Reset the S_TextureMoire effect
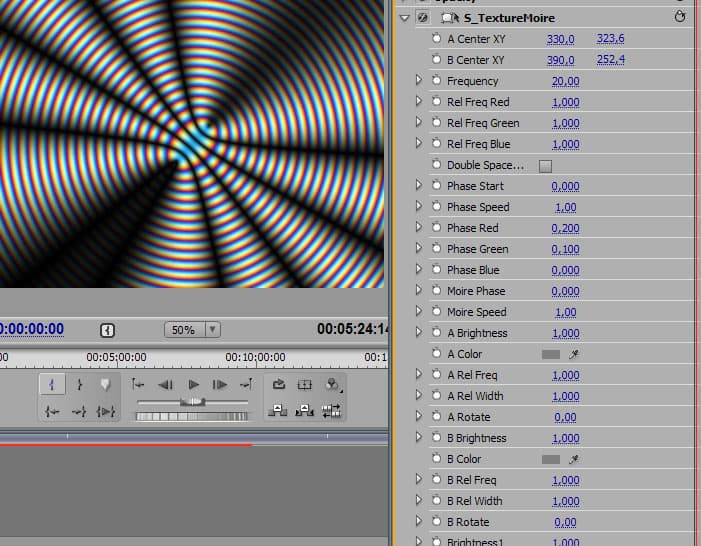 (680, 17)
